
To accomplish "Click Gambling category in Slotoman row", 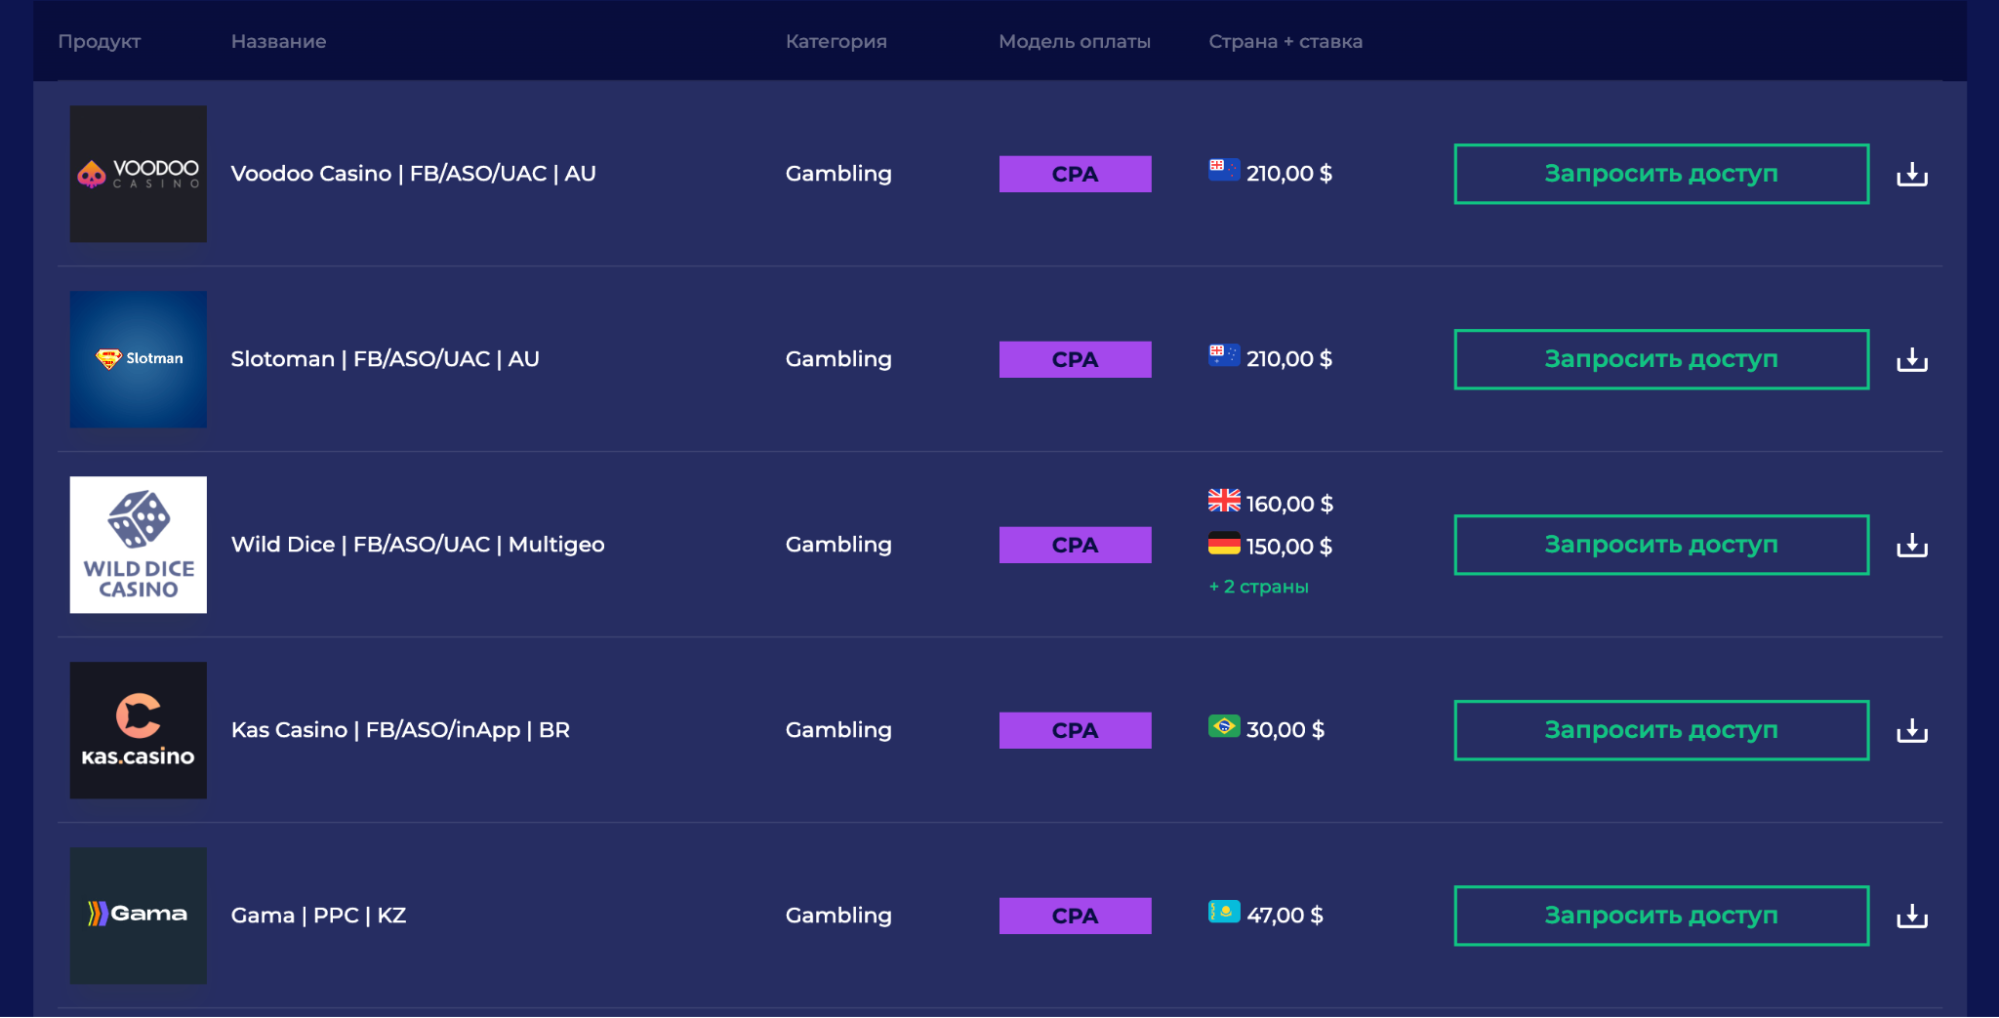I will coord(838,359).
